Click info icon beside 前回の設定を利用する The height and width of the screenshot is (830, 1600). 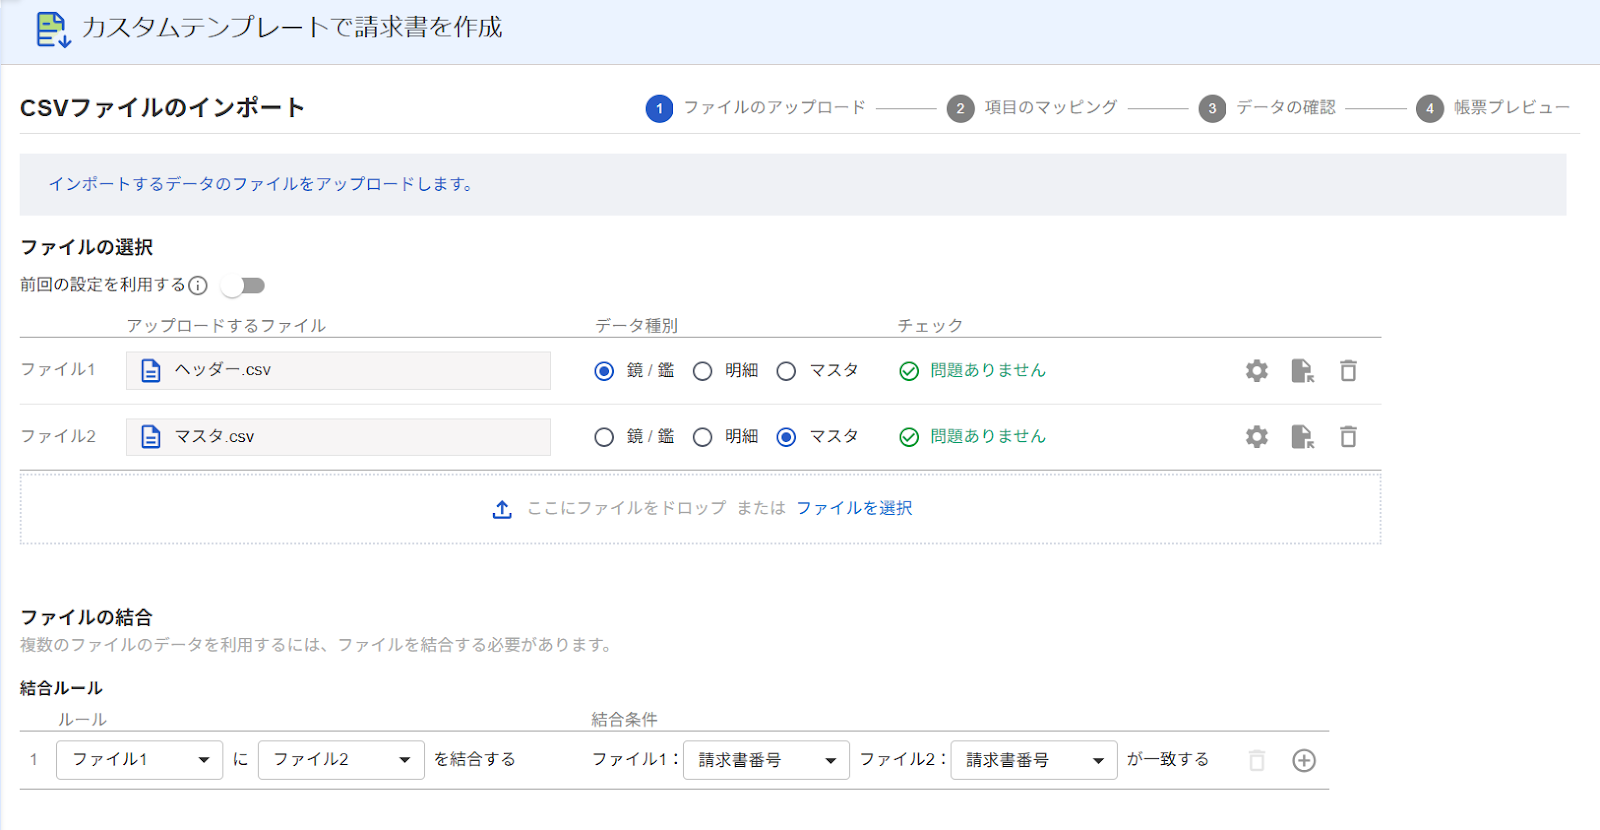[198, 286]
